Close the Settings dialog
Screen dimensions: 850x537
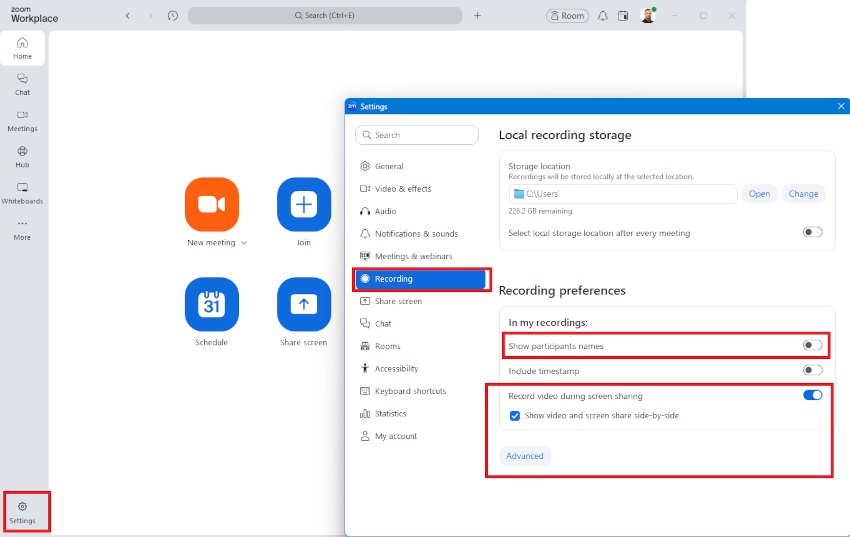point(841,106)
